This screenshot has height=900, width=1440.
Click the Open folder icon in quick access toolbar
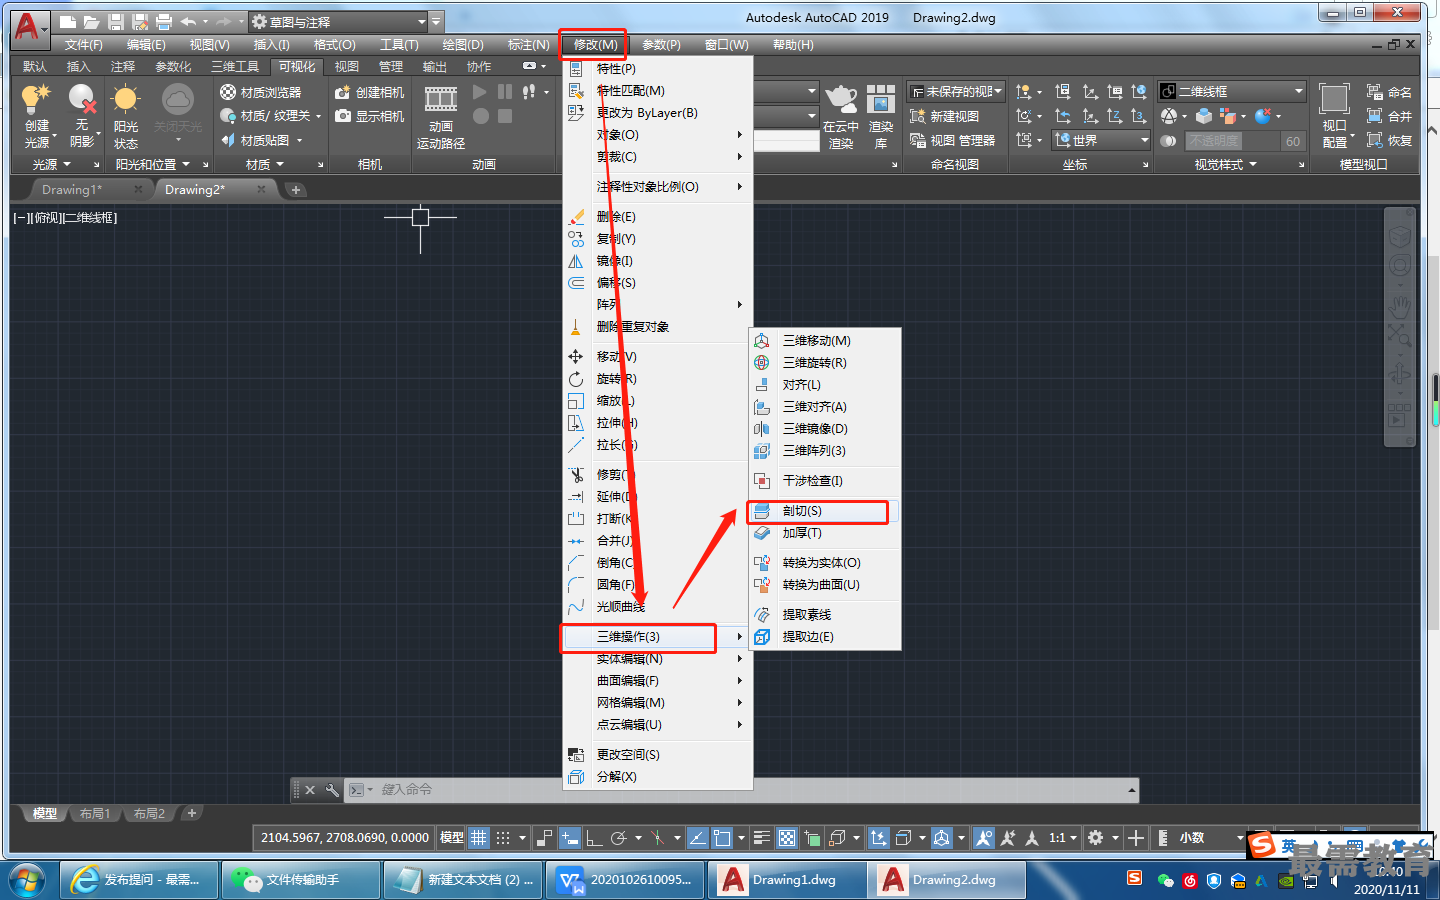click(x=91, y=21)
